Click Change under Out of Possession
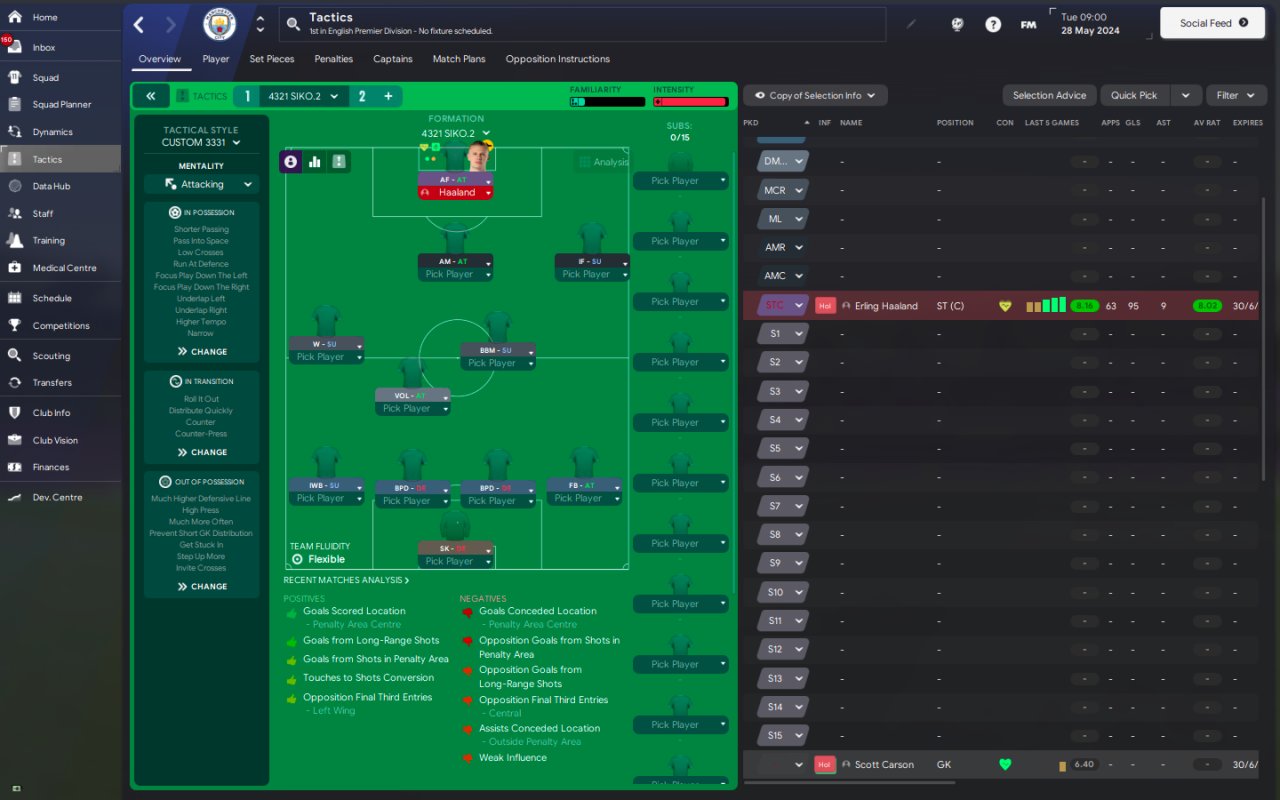 pyautogui.click(x=202, y=587)
